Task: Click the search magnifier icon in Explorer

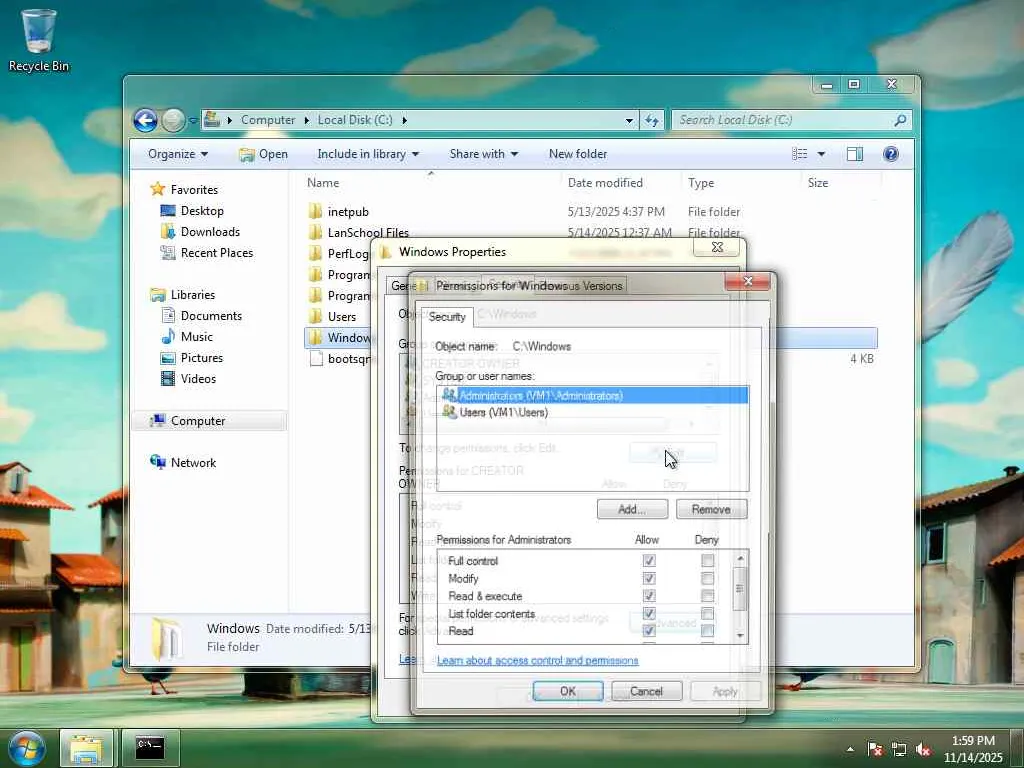Action: (x=900, y=120)
